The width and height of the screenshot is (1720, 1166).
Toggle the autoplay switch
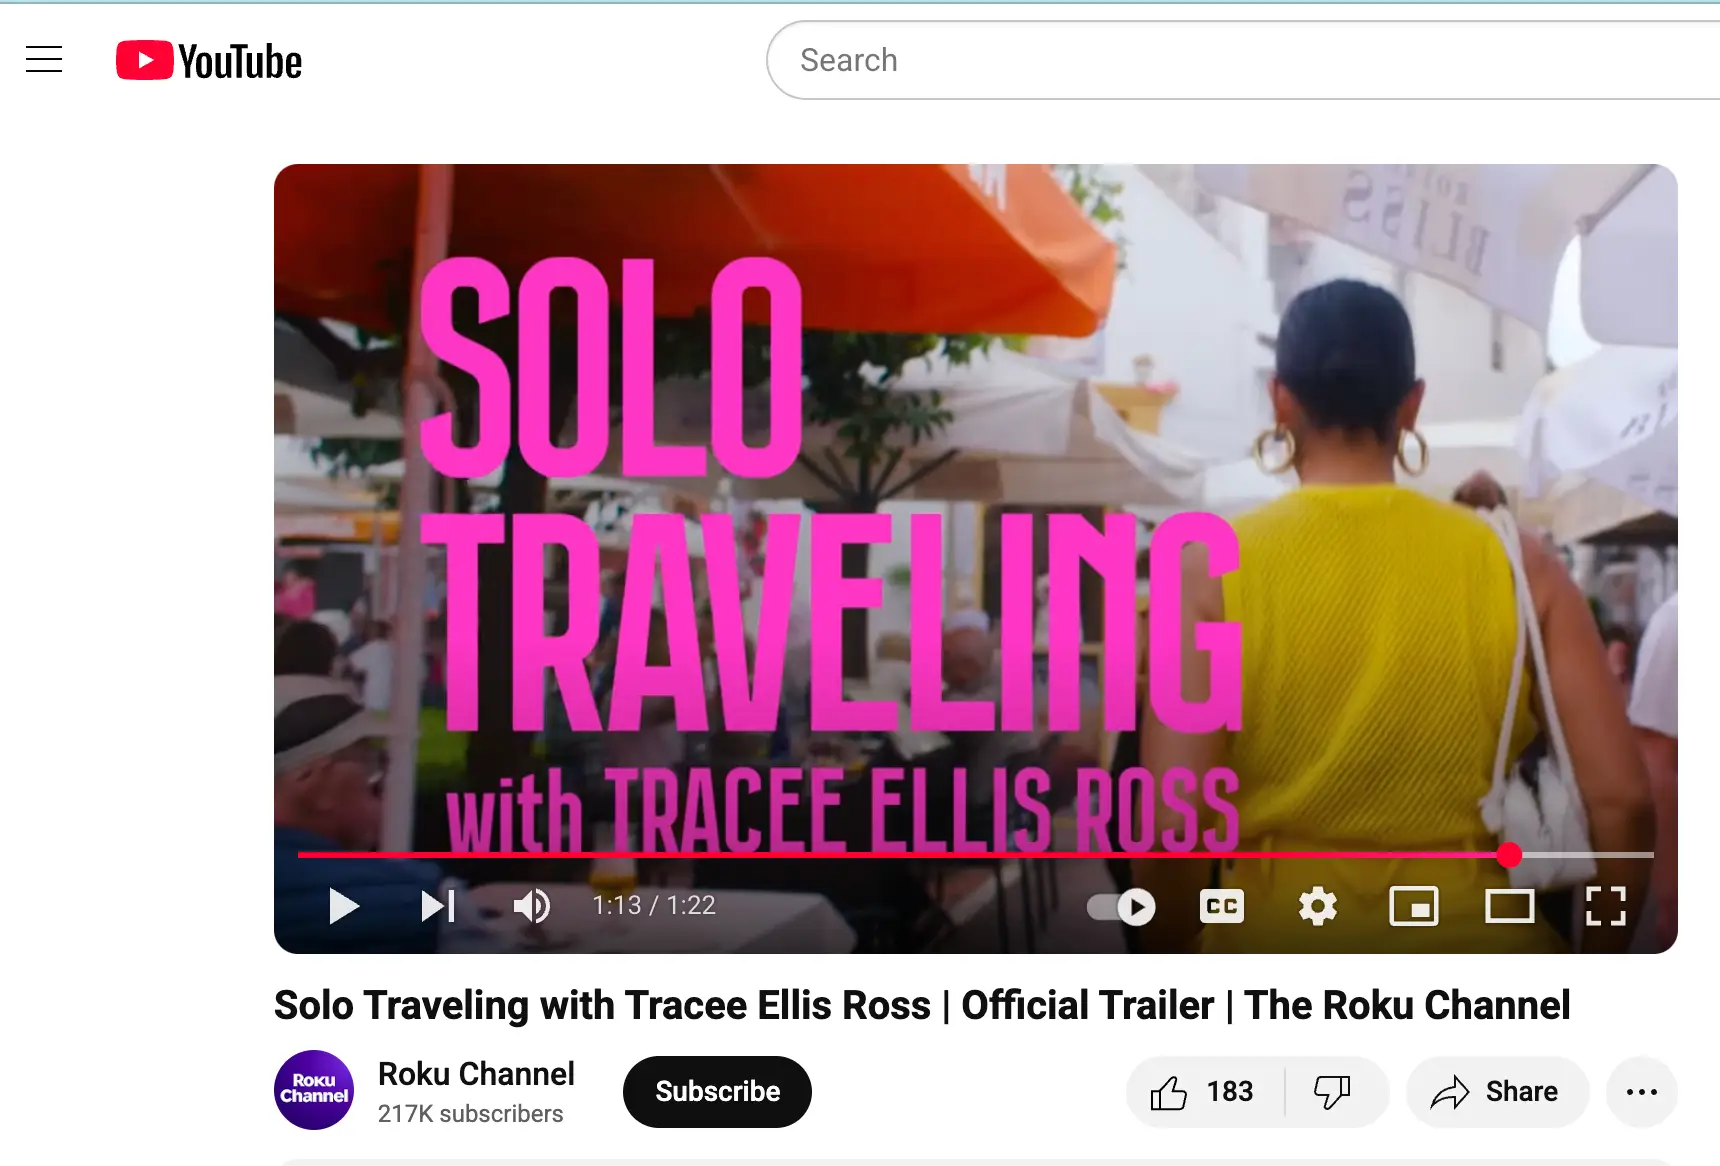[x=1121, y=907]
